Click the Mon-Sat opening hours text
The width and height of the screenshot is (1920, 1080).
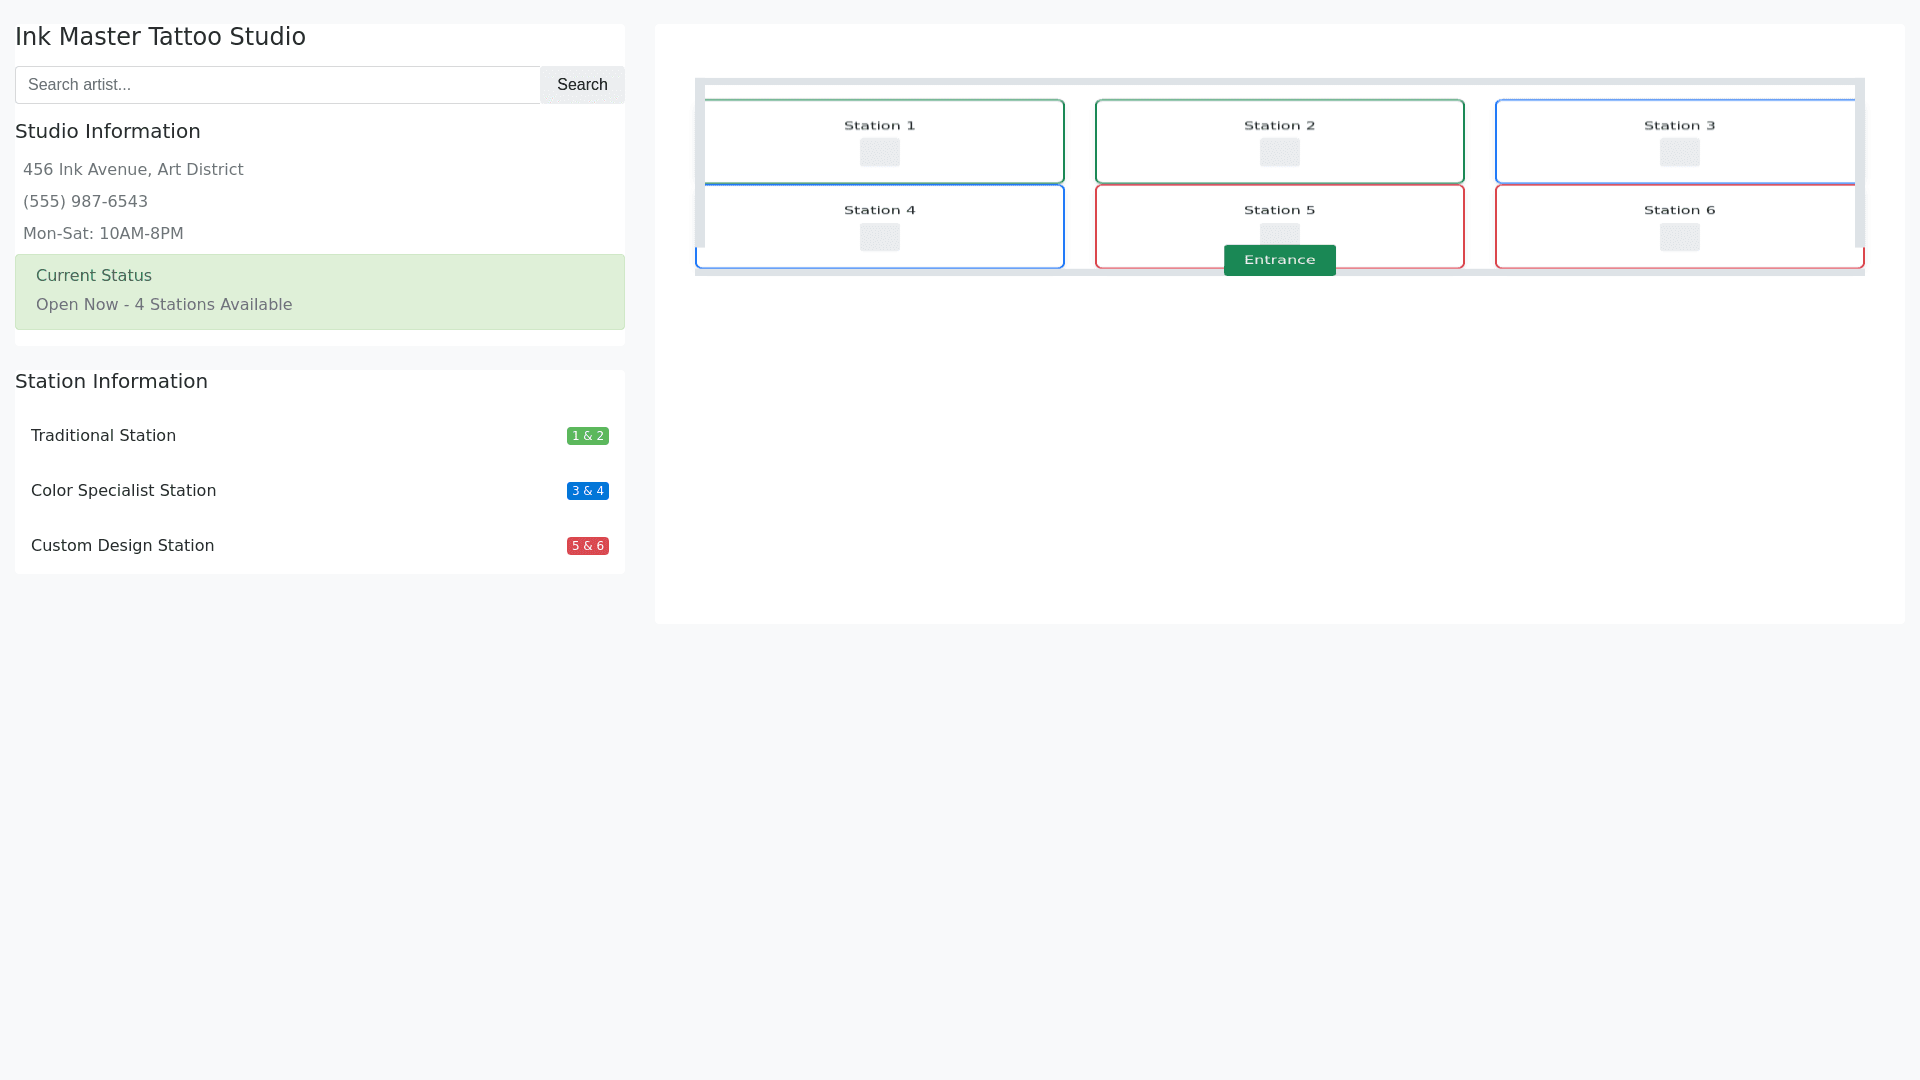pos(103,234)
